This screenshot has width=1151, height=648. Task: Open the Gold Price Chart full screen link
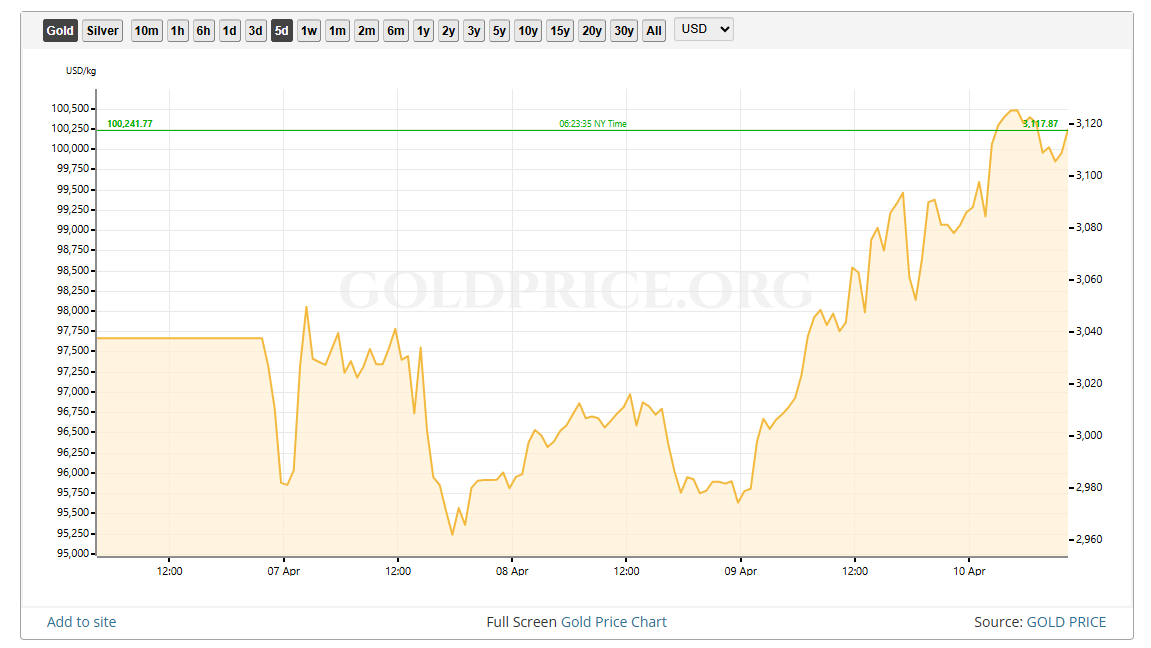[x=612, y=622]
